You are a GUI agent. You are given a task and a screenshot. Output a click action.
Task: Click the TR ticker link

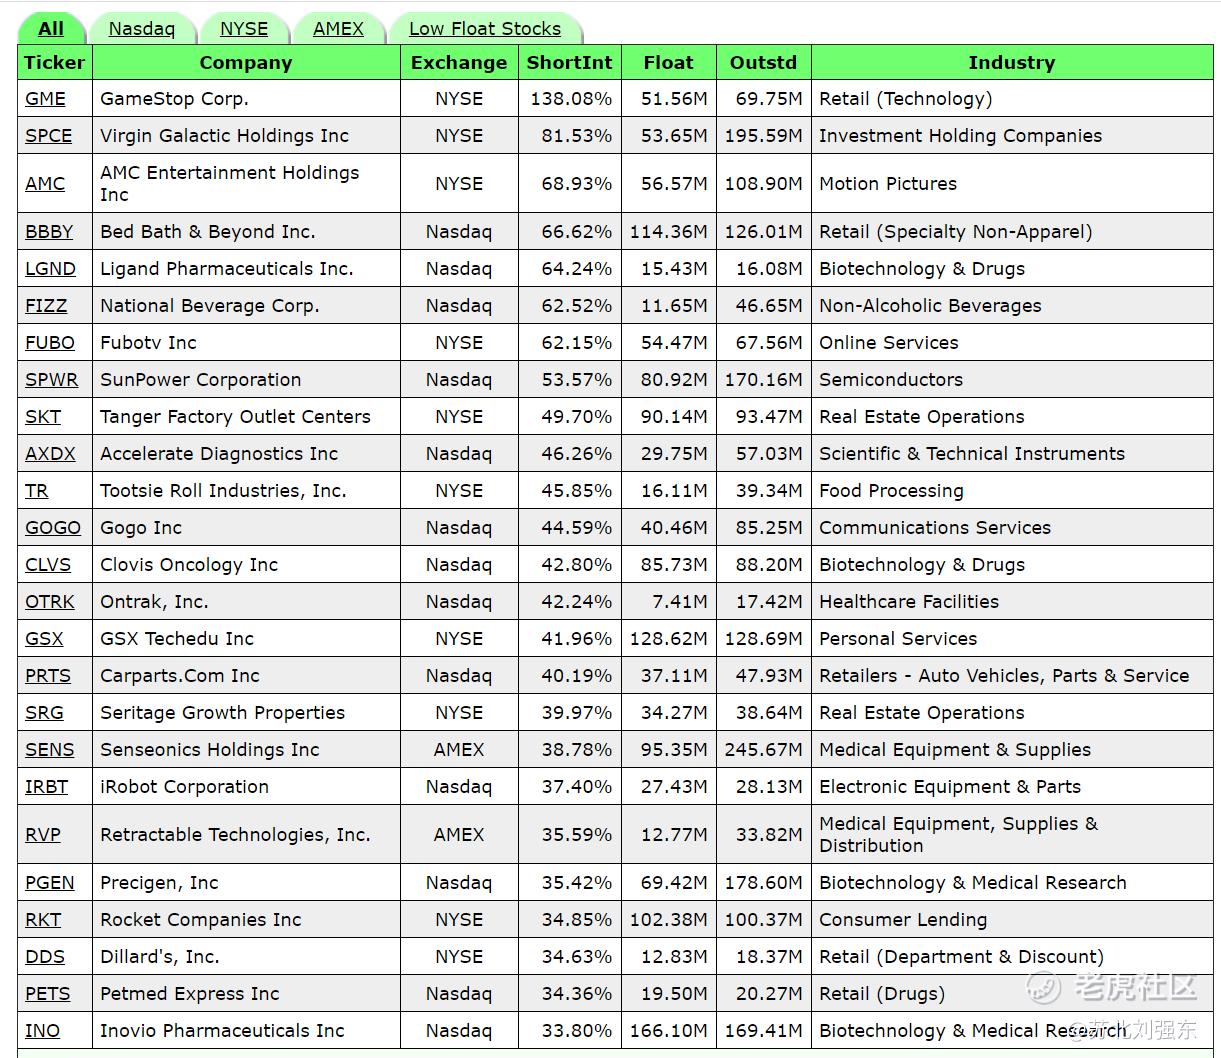37,491
